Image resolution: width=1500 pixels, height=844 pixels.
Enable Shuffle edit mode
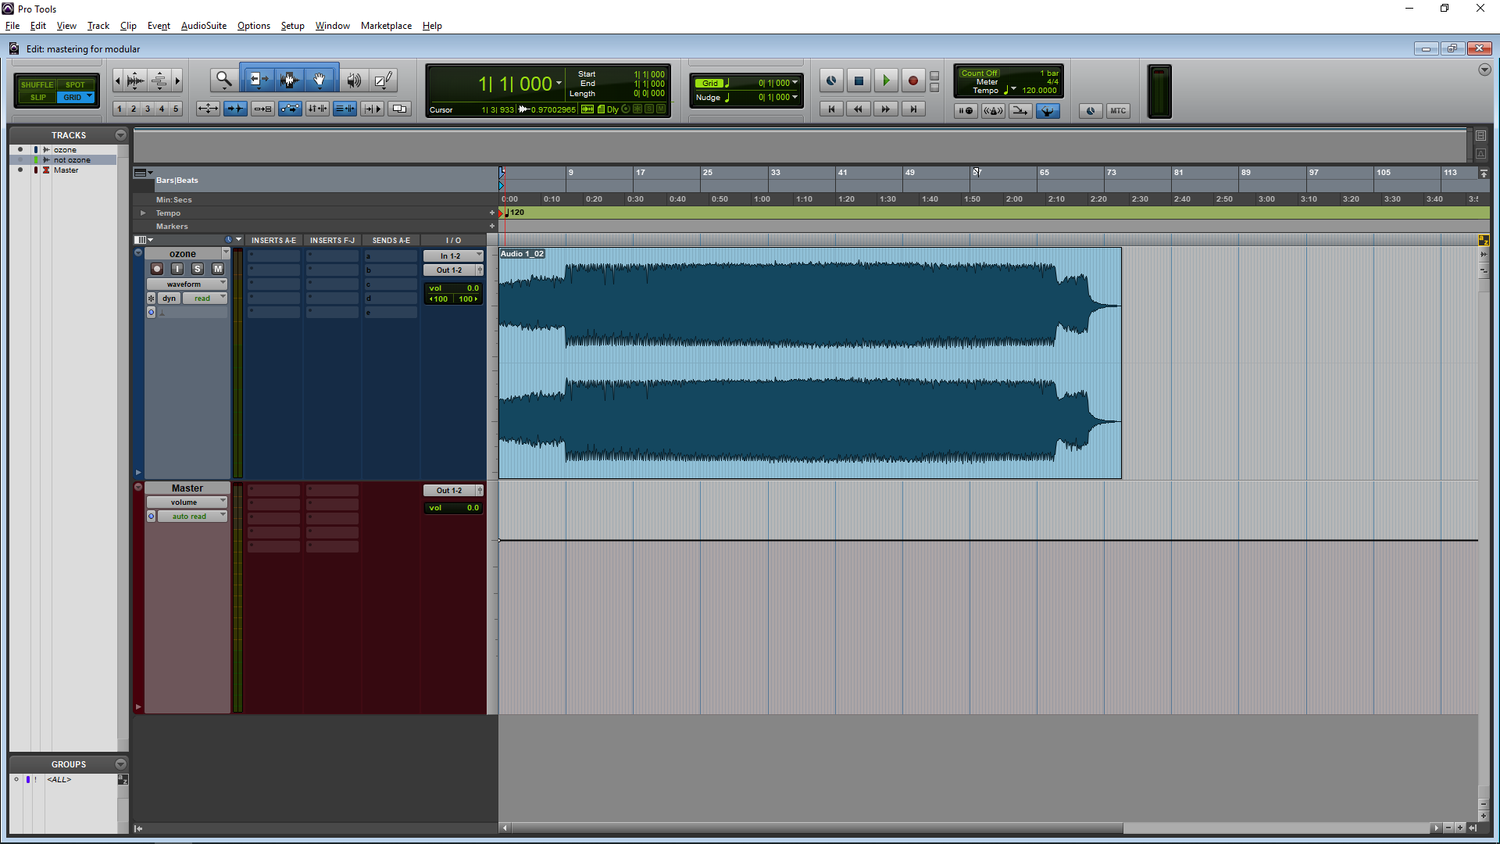(37, 85)
